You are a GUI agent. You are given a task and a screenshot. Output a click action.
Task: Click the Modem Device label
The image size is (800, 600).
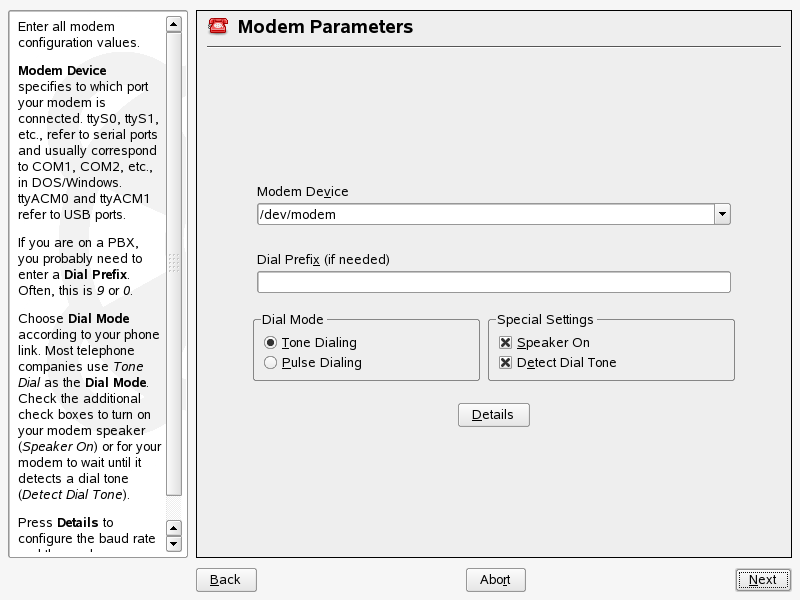pos(303,192)
